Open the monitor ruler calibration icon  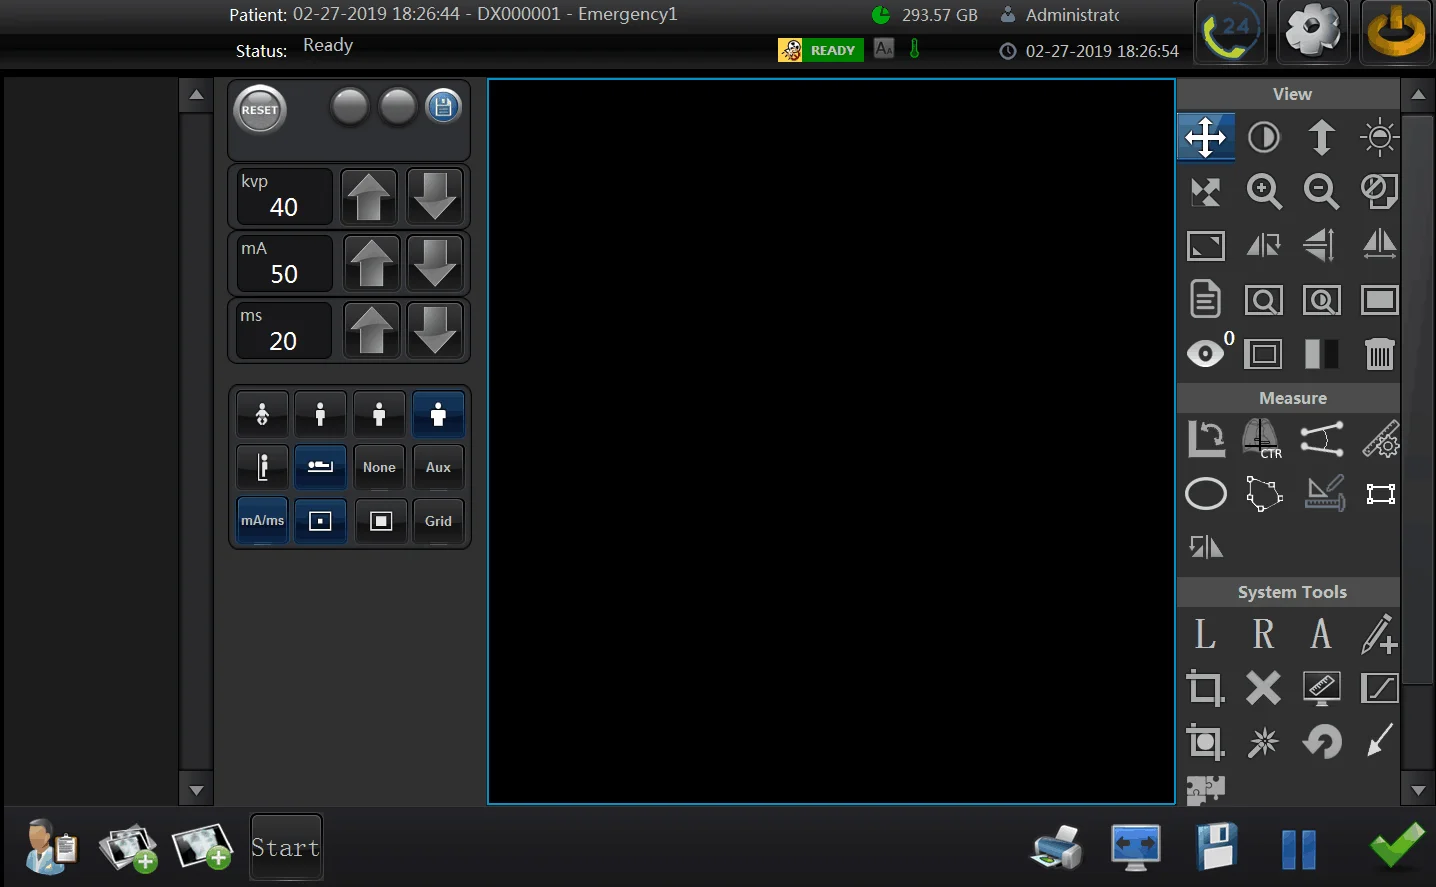click(1322, 688)
